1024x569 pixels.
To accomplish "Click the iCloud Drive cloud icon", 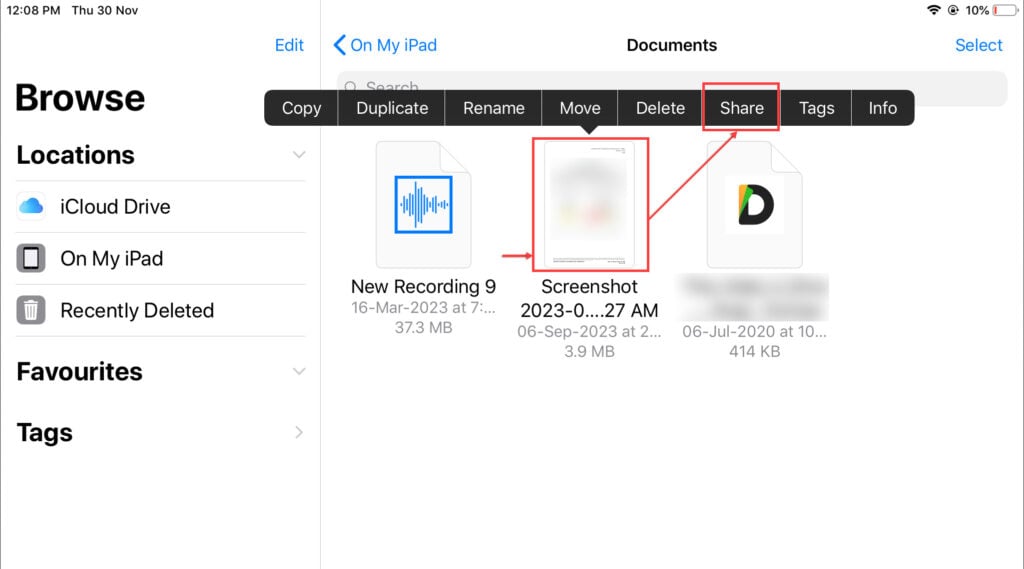I will (31, 206).
